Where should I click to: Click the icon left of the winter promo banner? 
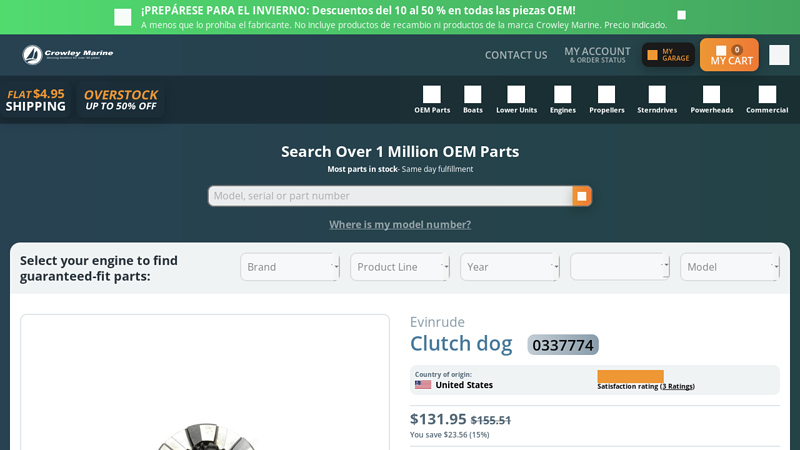122,17
